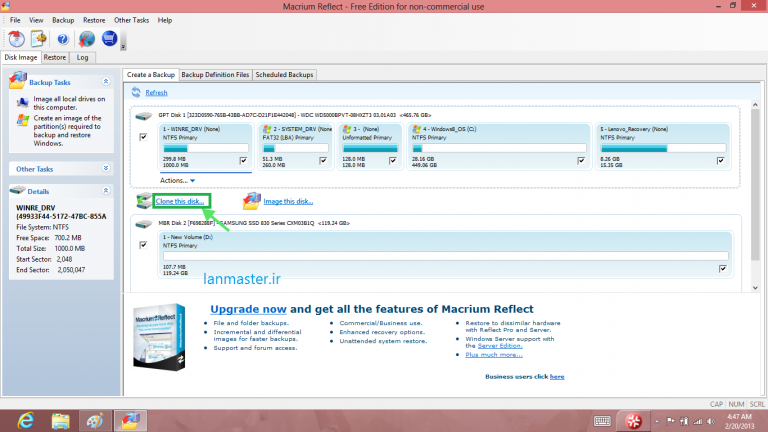Open the toolbar overflow arrow

click(x=123, y=47)
